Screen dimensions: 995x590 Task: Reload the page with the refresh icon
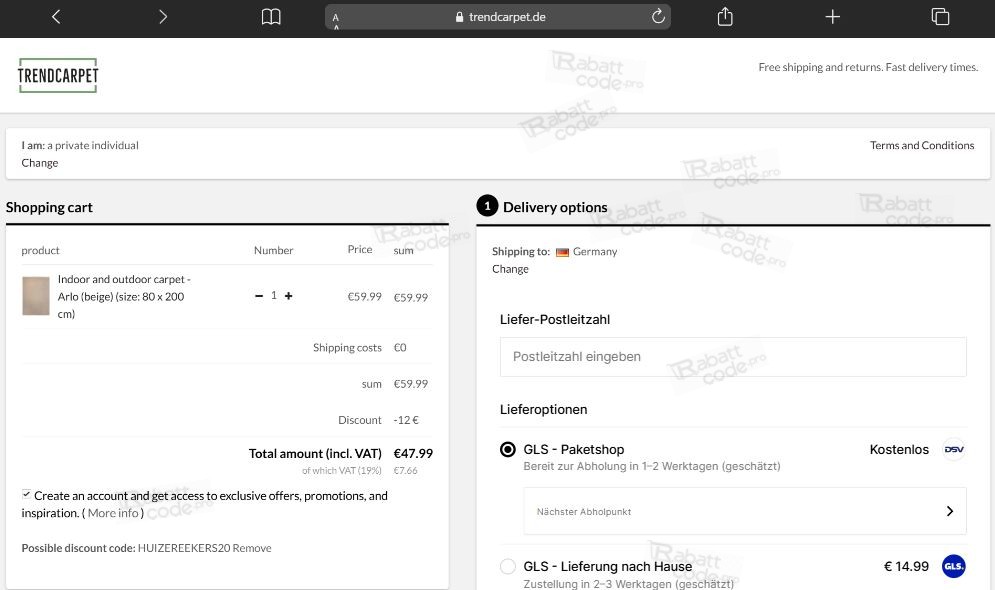[658, 16]
